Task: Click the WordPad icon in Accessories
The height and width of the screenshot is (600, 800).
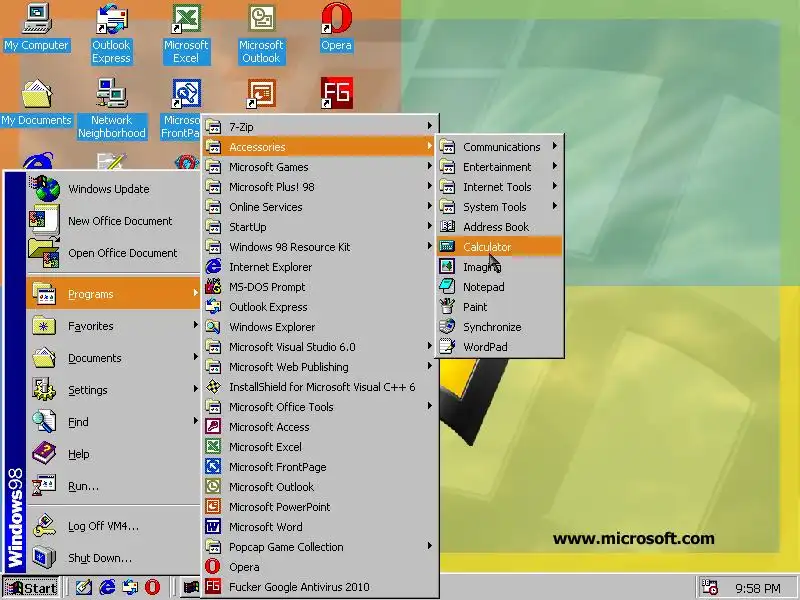Action: coord(447,346)
